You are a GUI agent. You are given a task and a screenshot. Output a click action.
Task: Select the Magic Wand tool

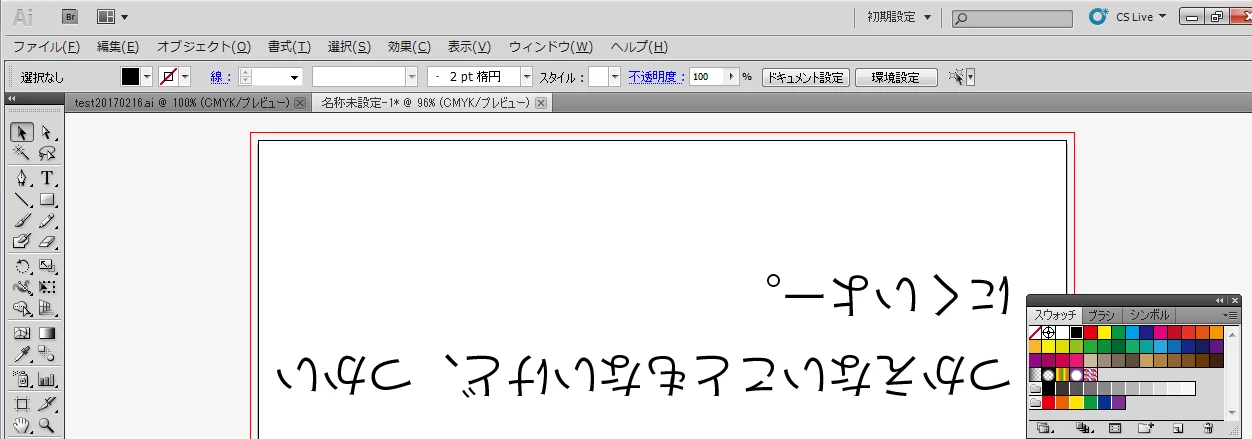tap(21, 154)
